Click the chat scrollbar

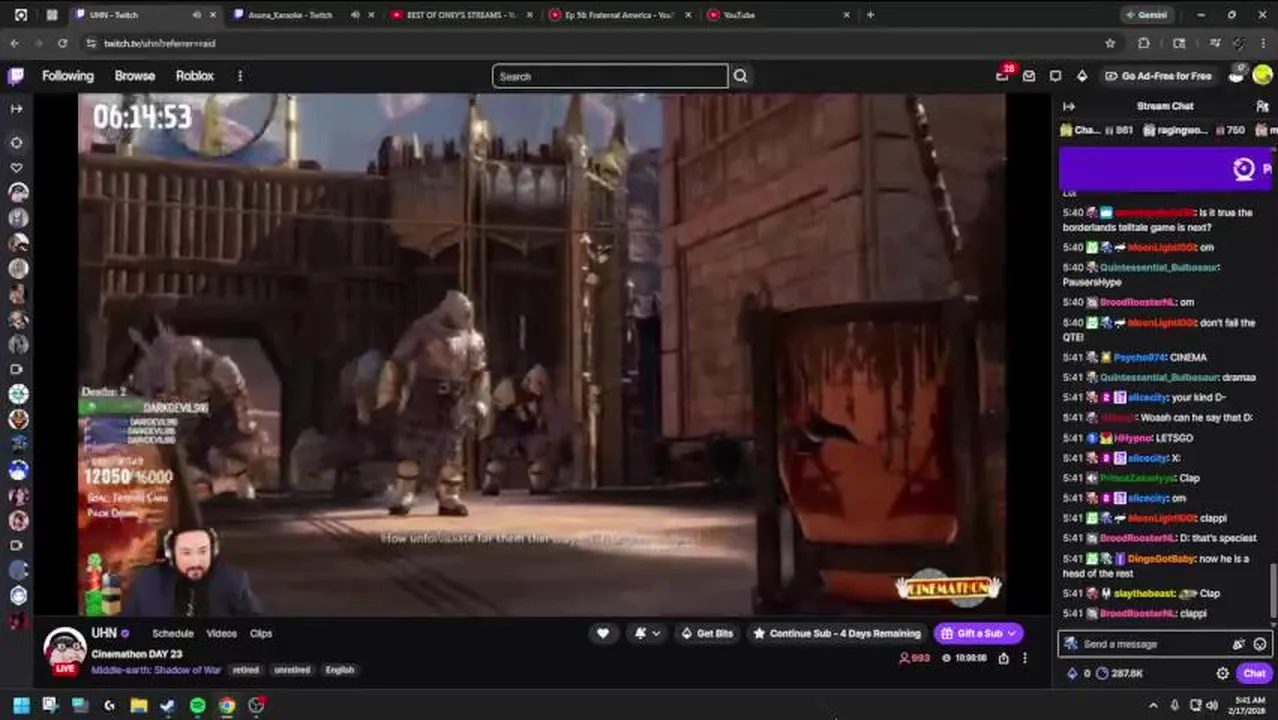click(x=1274, y=590)
